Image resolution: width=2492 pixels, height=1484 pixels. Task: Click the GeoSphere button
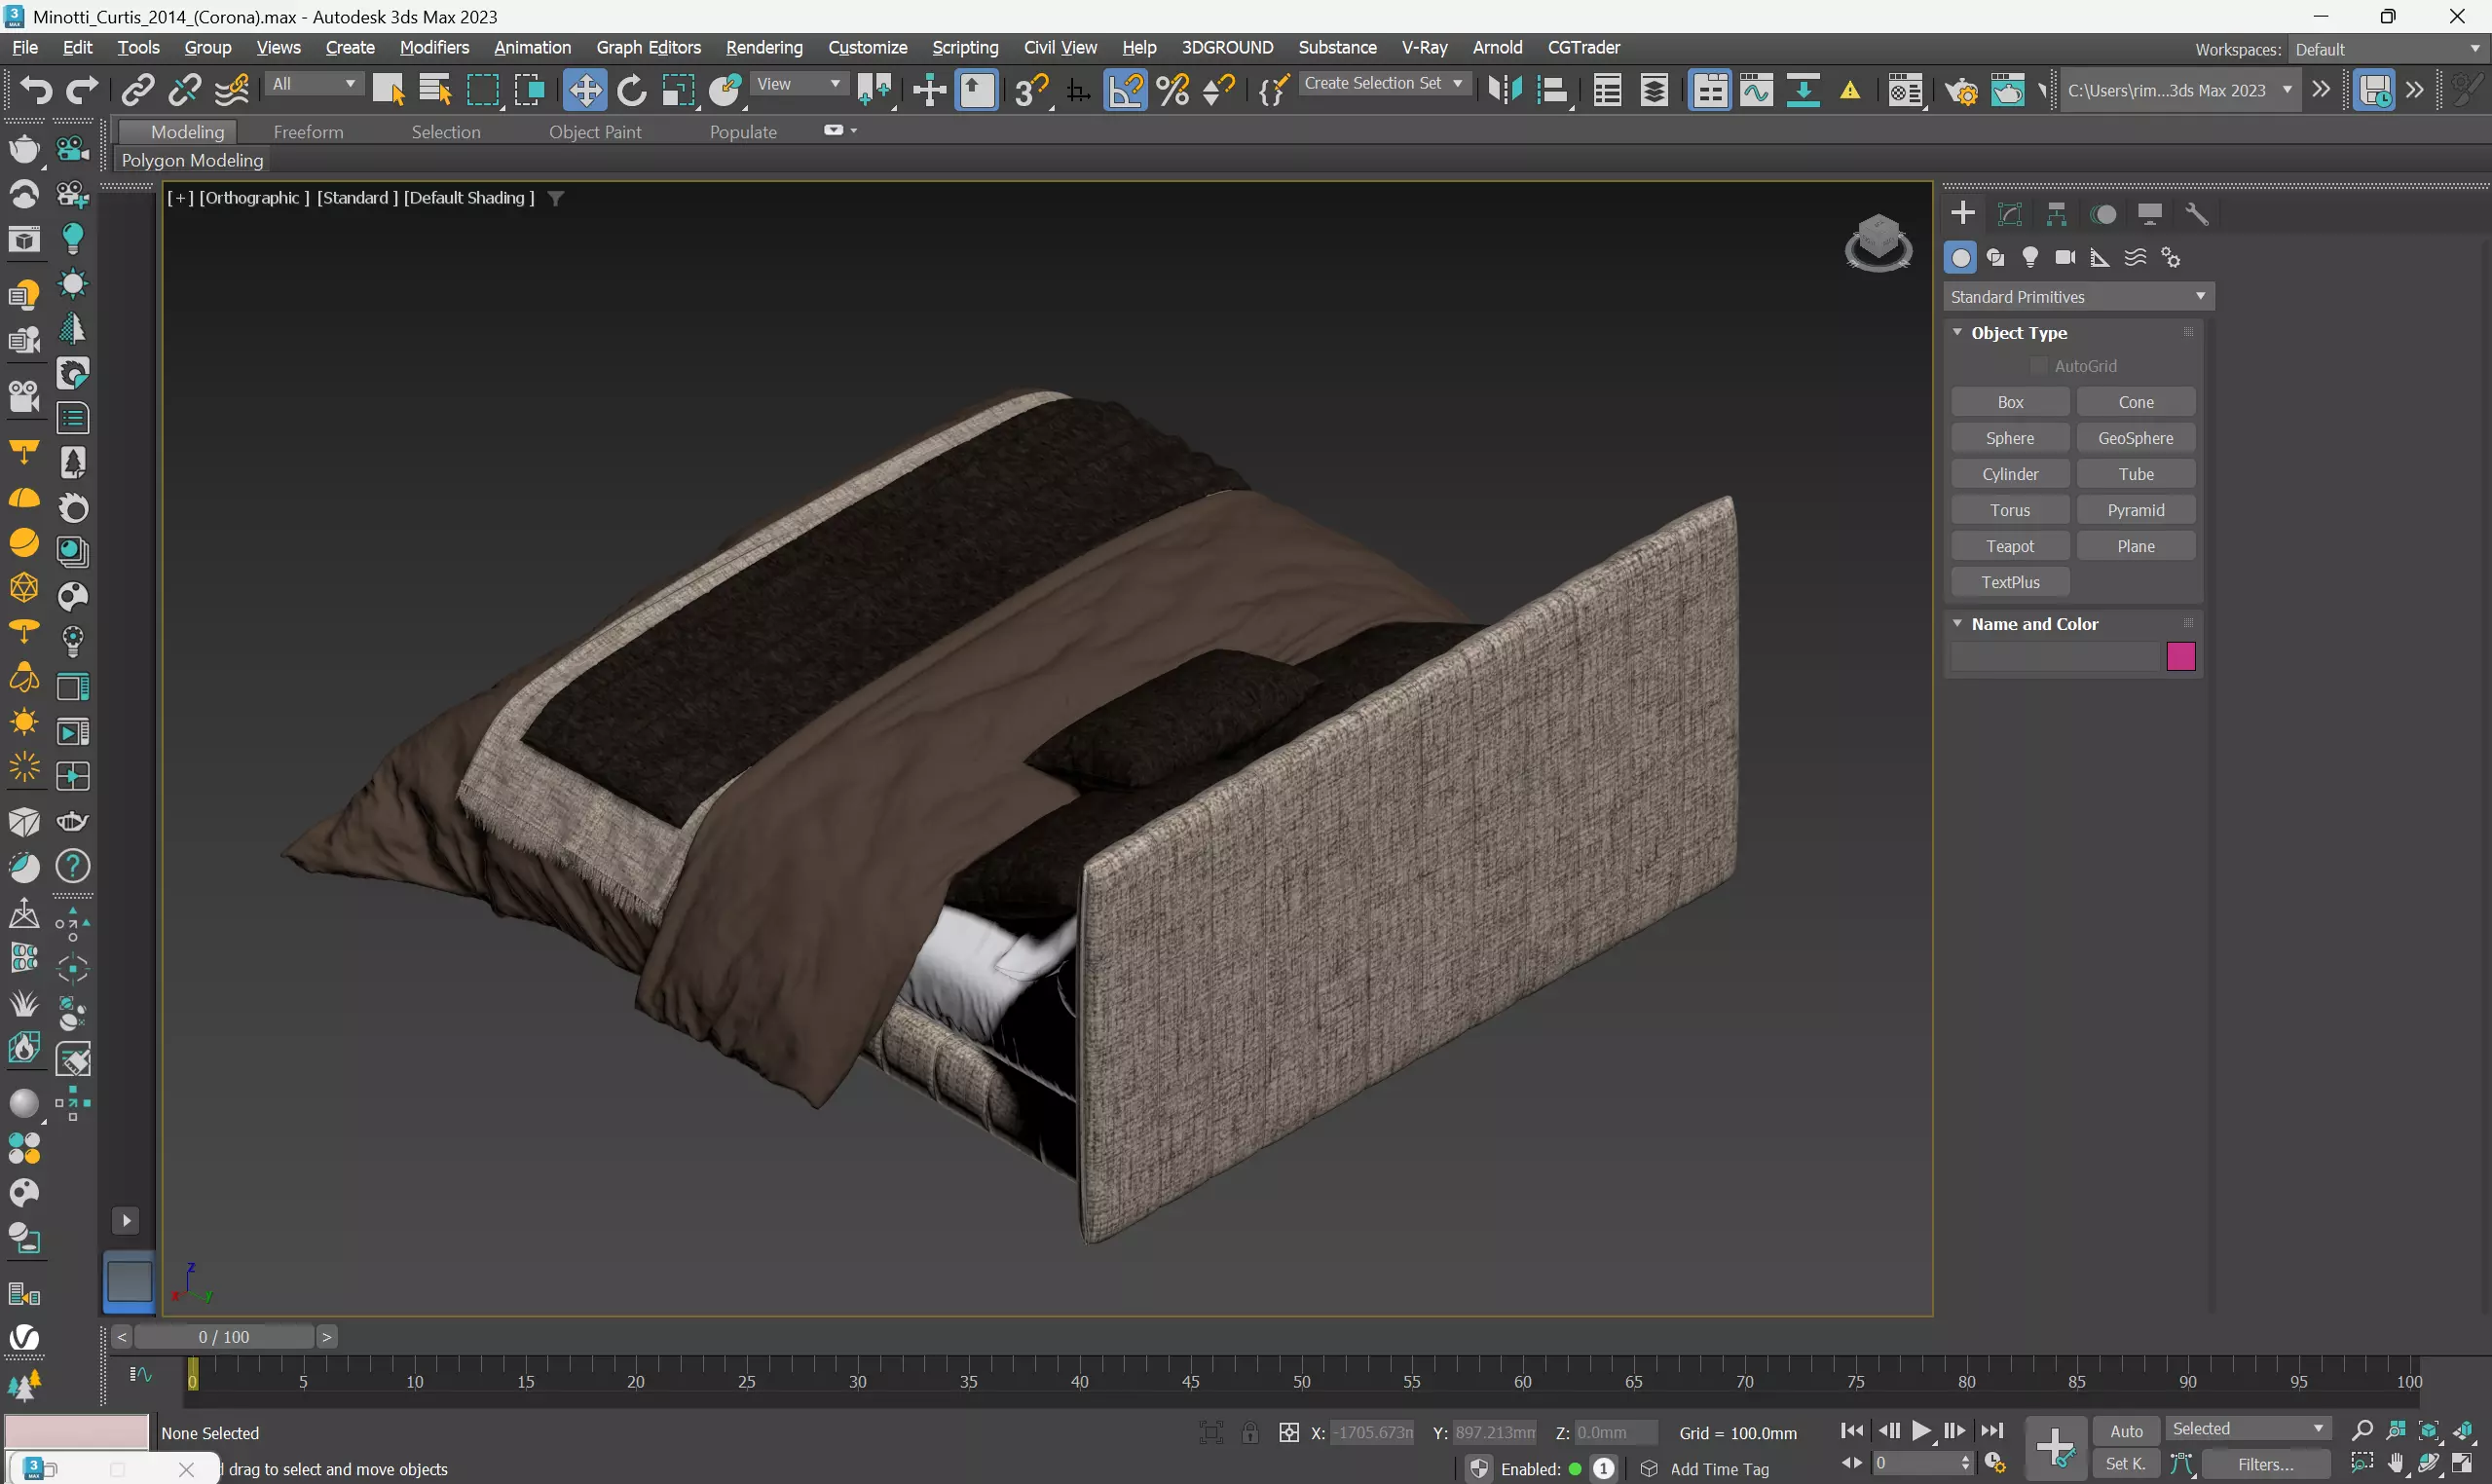pyautogui.click(x=2135, y=438)
